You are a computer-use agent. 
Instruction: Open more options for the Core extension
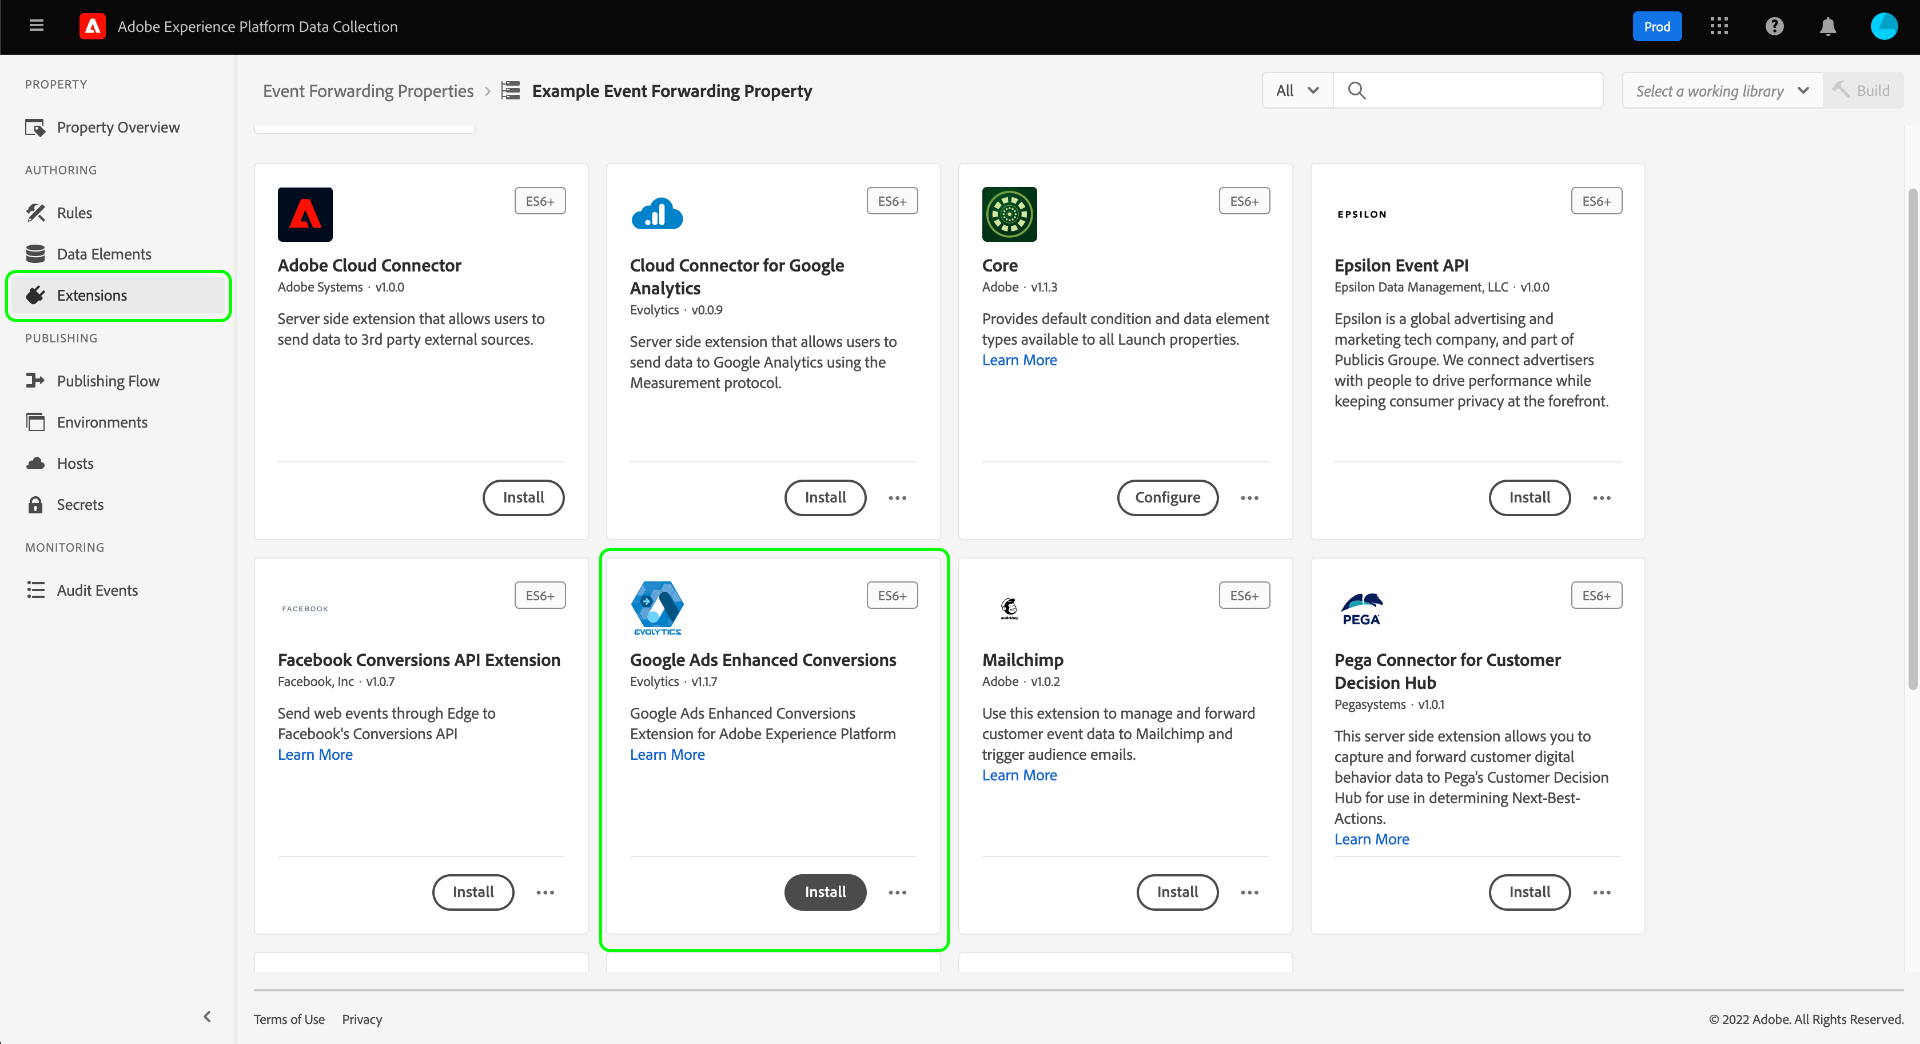coord(1250,498)
